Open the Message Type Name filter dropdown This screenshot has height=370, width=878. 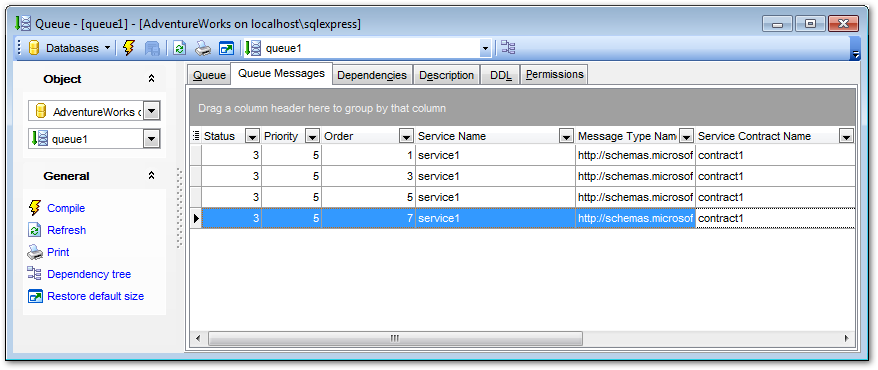pyautogui.click(x=686, y=136)
